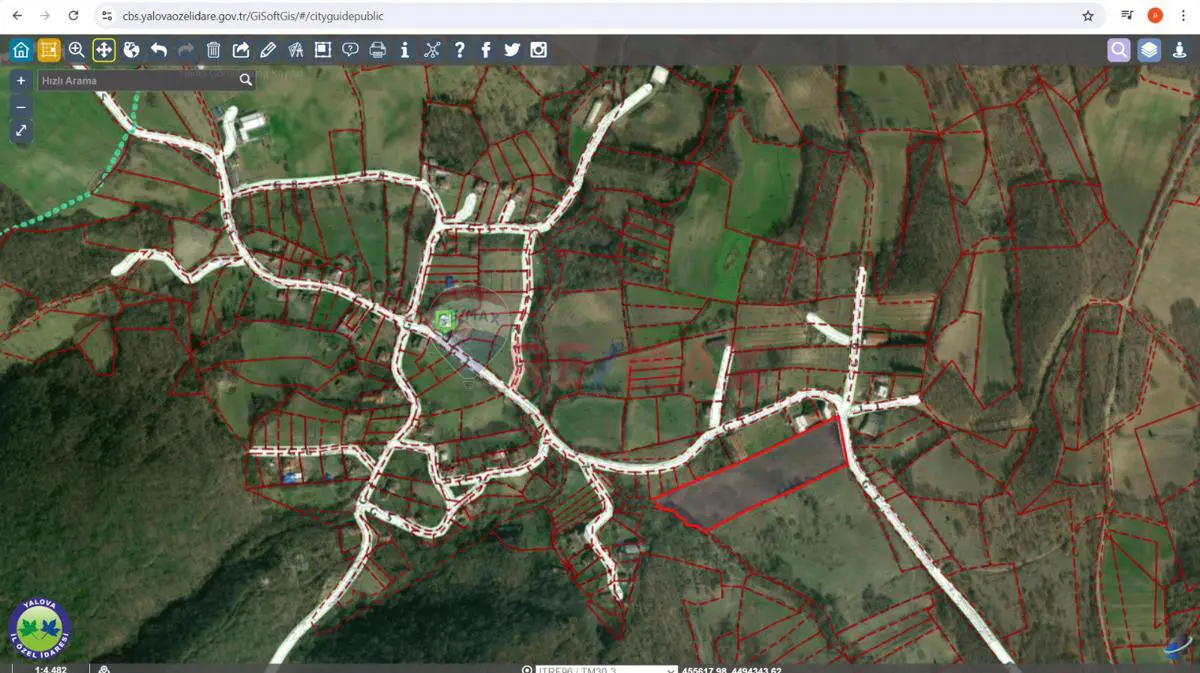Open the Twitter link icon

(512, 50)
